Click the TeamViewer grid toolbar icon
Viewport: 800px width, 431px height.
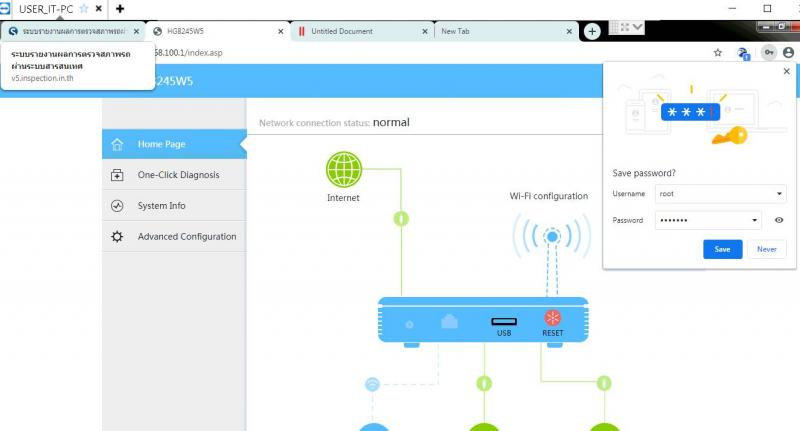click(614, 27)
